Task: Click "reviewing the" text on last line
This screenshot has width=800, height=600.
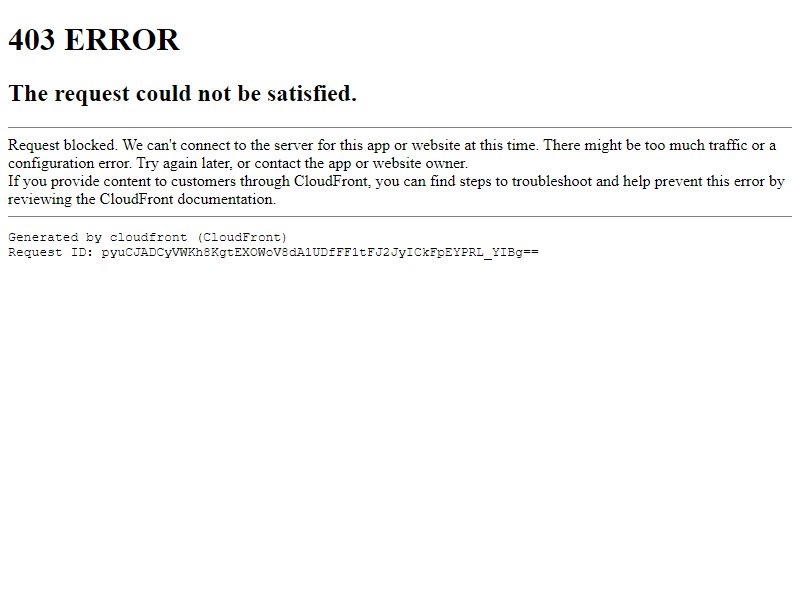Action: pyautogui.click(x=51, y=199)
